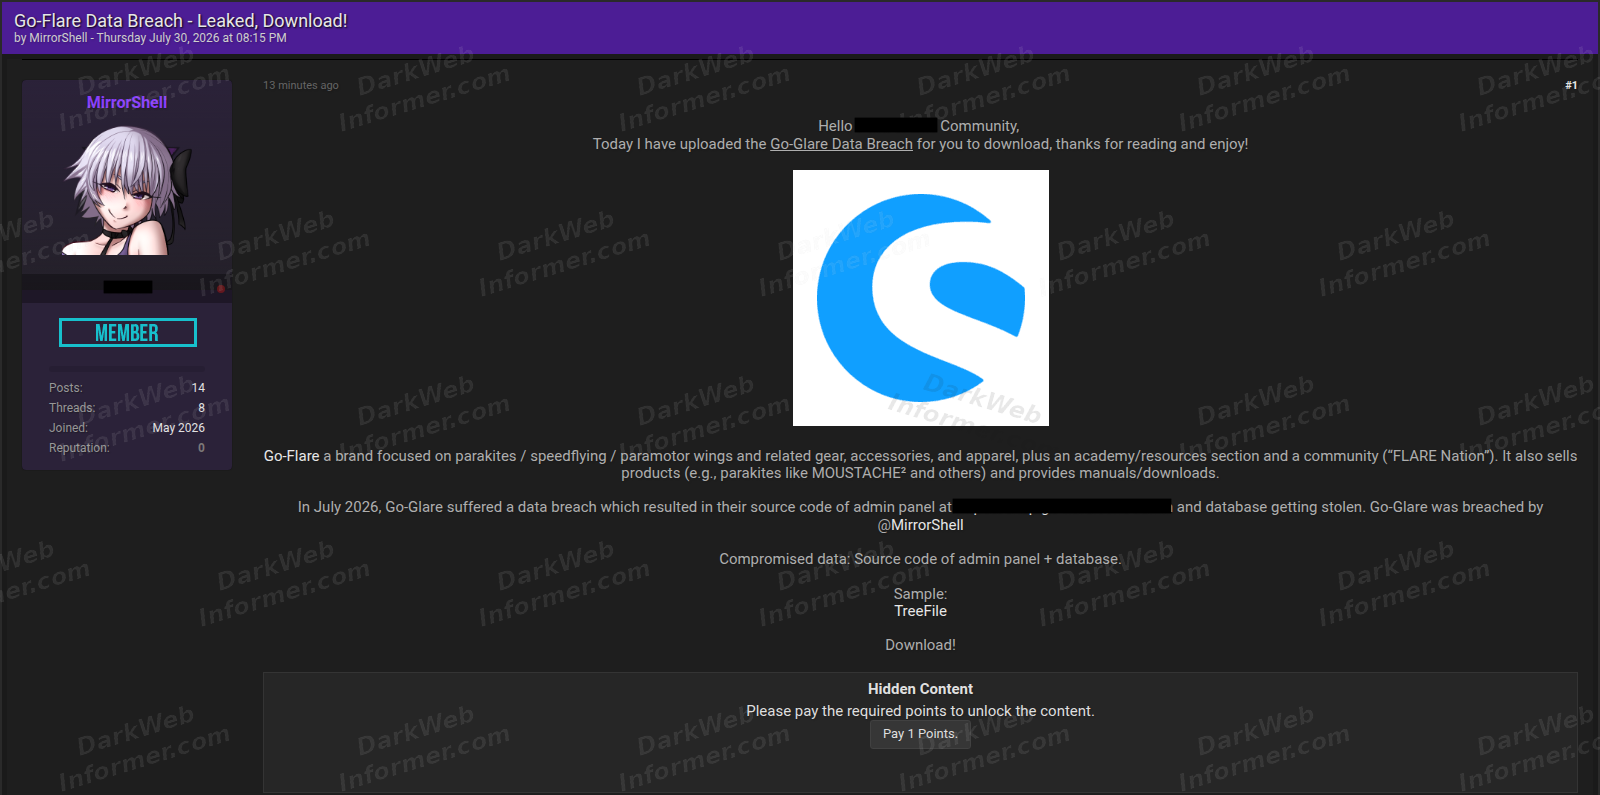Click the MEMBER rank badge
The height and width of the screenshot is (795, 1600).
click(128, 333)
